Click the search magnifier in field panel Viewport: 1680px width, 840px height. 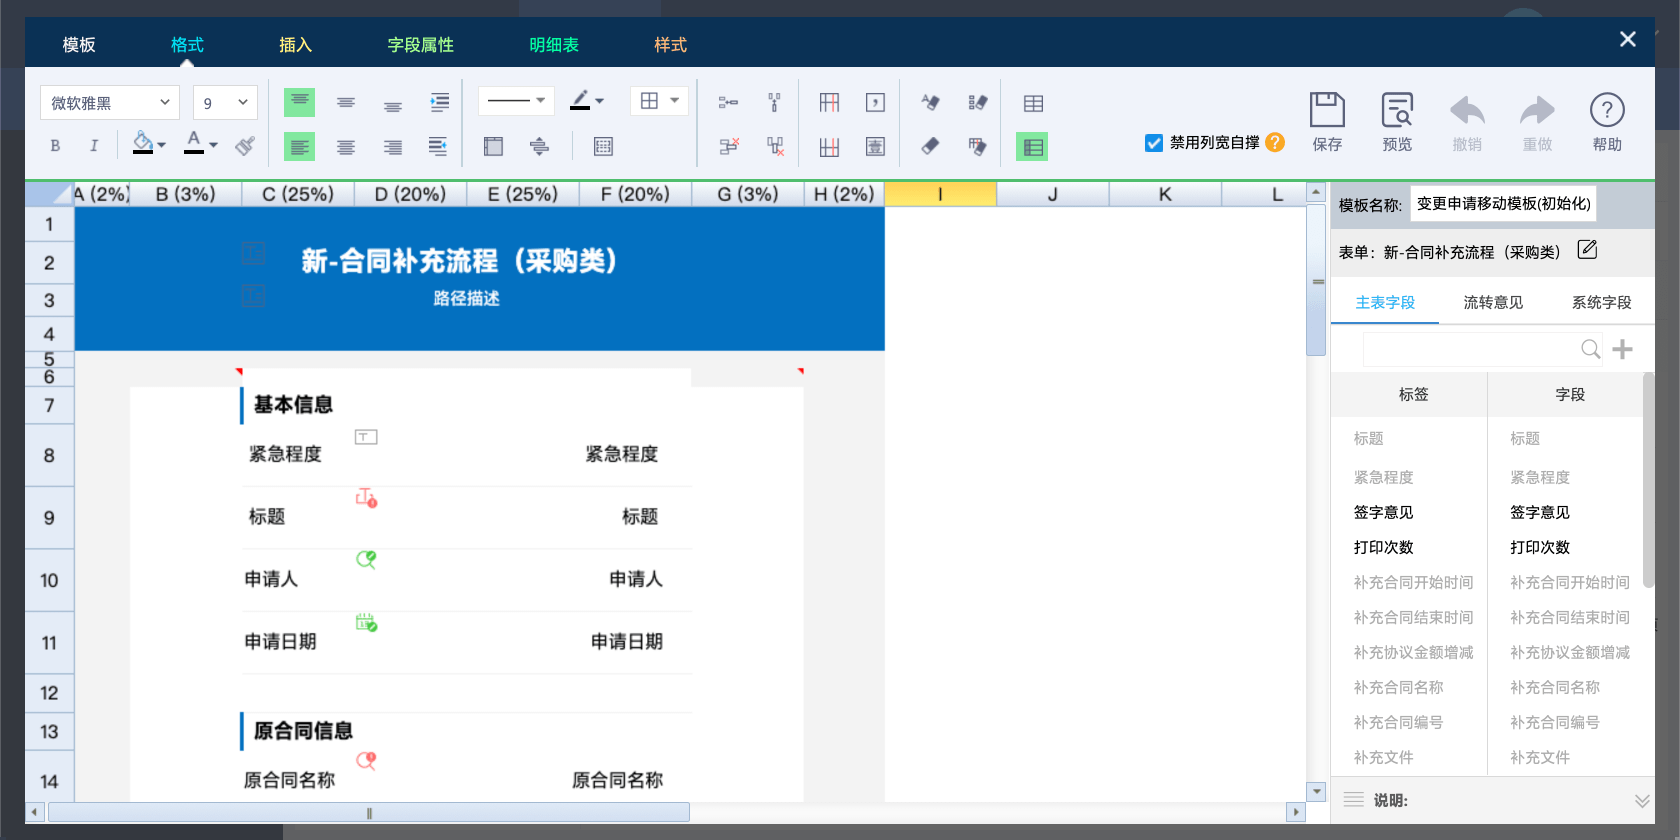[x=1590, y=349]
